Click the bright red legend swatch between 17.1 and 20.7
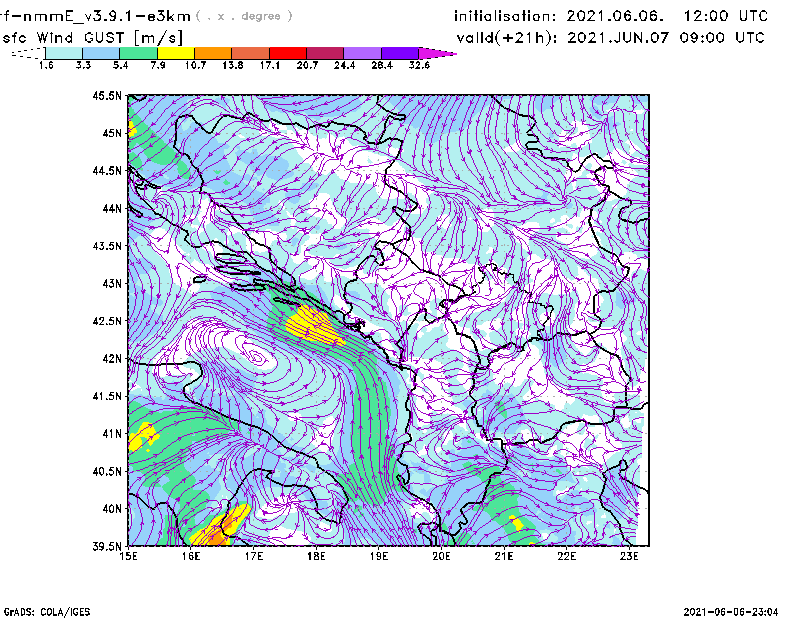The image size is (800, 618). (x=288, y=53)
